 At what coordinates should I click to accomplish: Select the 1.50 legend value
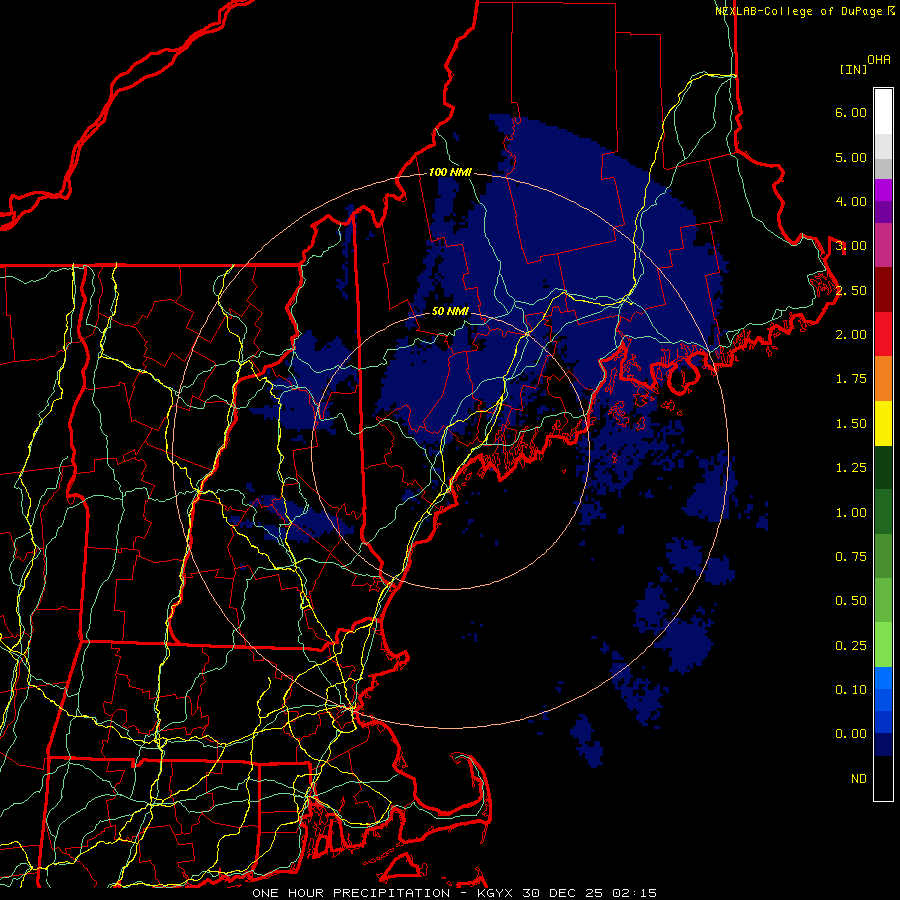[850, 424]
